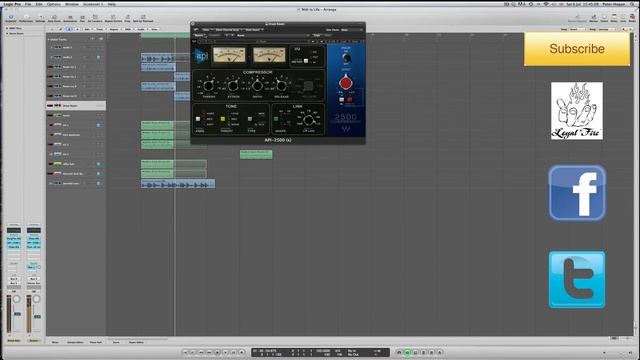The width and height of the screenshot is (640, 360).
Task: Toggle the Type button in Tone section
Action: click(250, 119)
